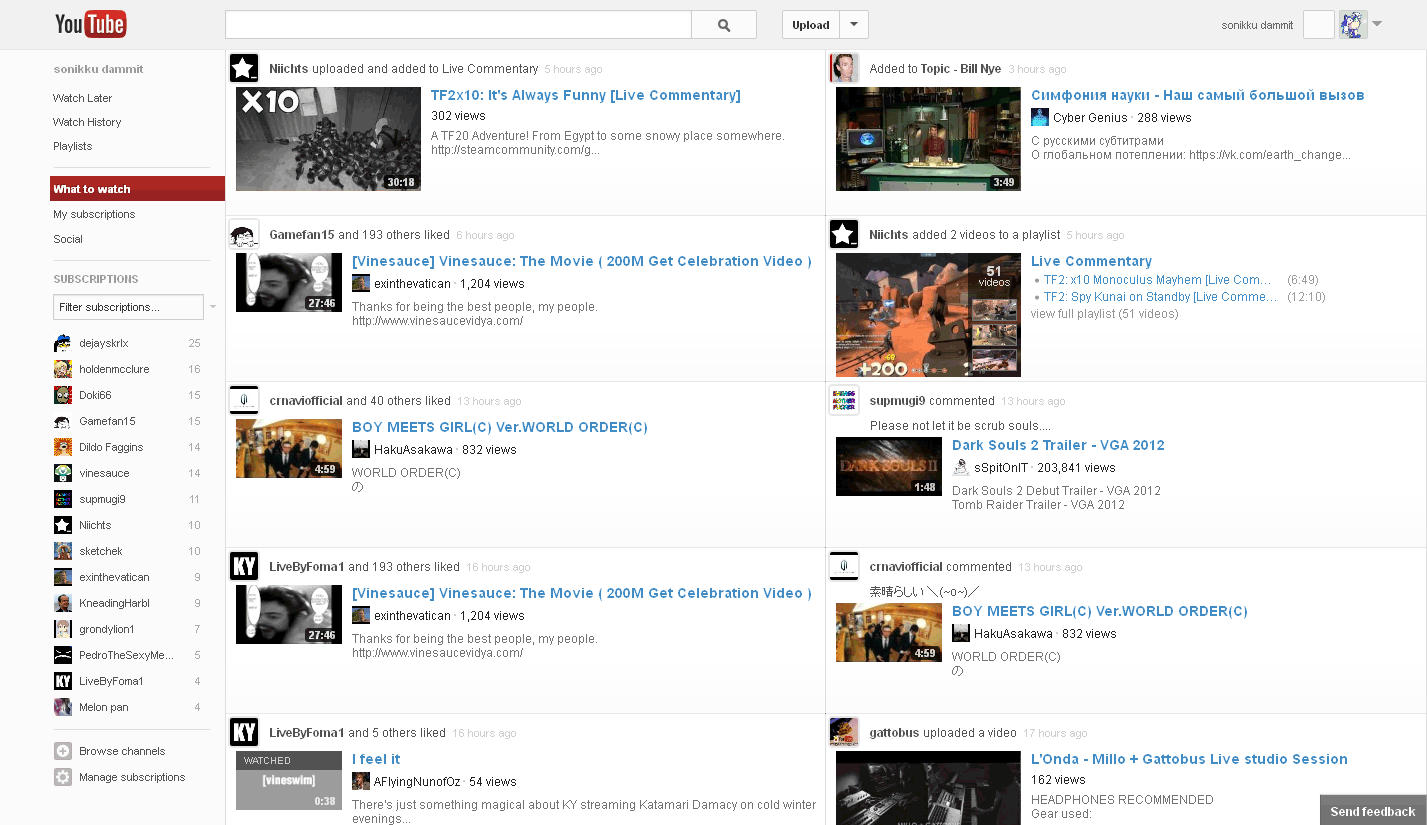This screenshot has width=1427, height=825.
Task: Click the dejayskrlx channel avatar in subscriptions
Action: (x=61, y=343)
